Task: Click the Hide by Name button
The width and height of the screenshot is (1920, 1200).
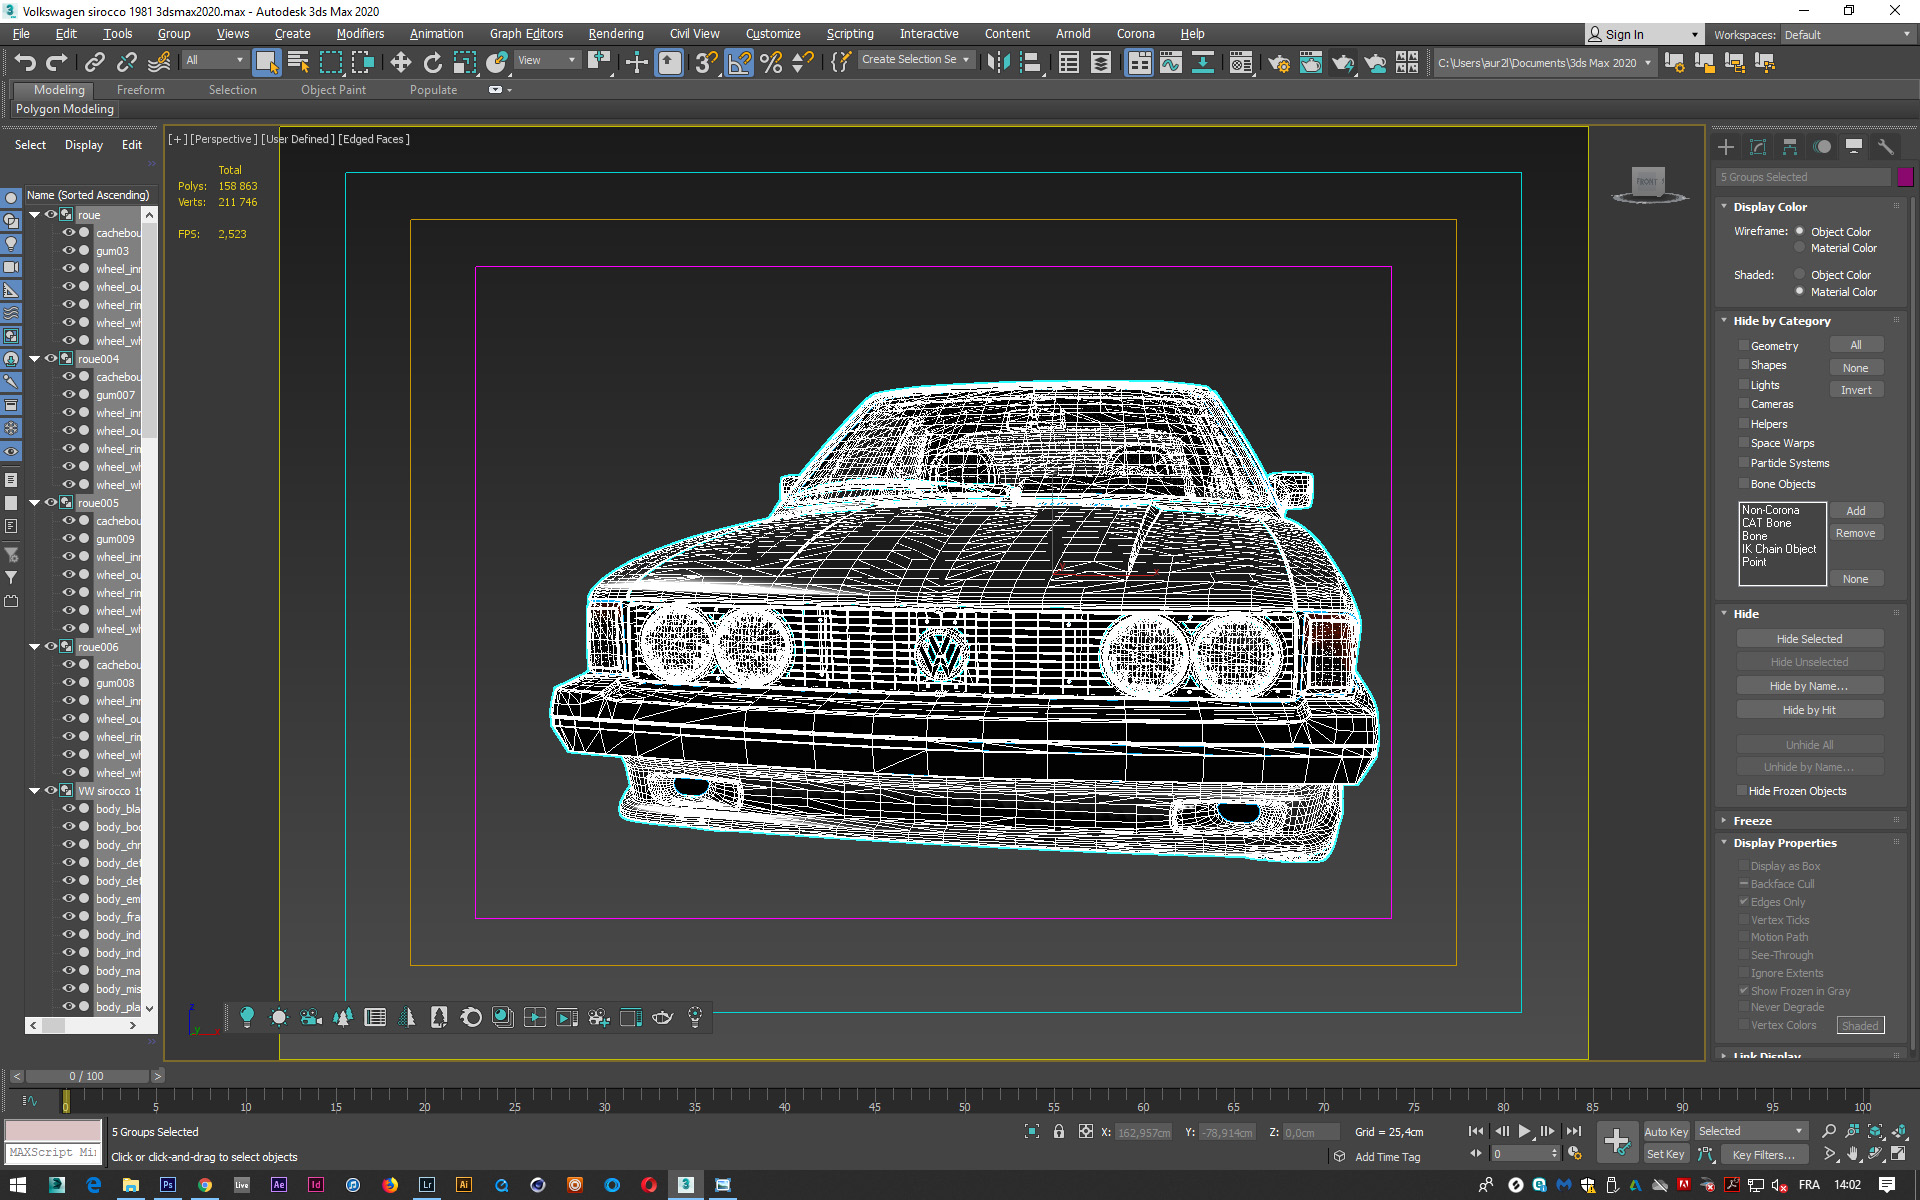Action: pyautogui.click(x=1809, y=686)
